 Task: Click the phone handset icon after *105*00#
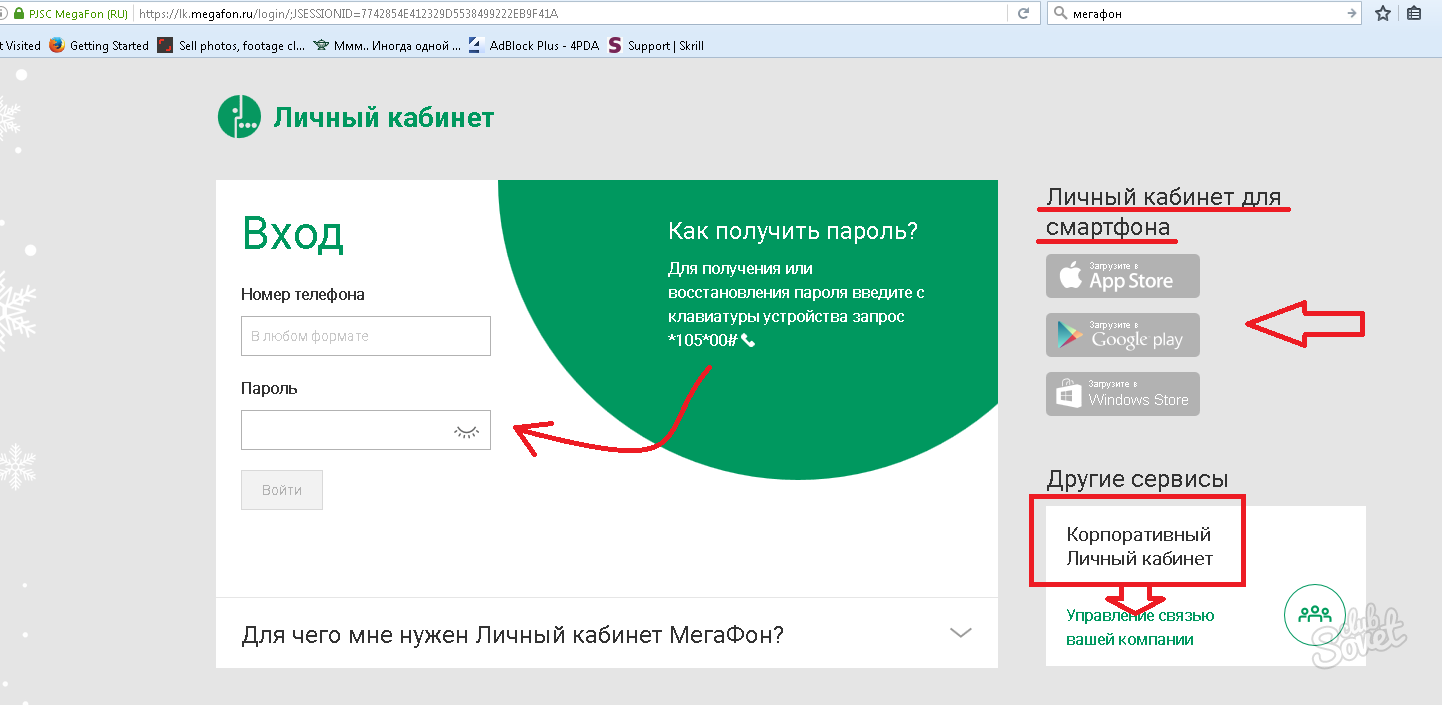pos(748,341)
